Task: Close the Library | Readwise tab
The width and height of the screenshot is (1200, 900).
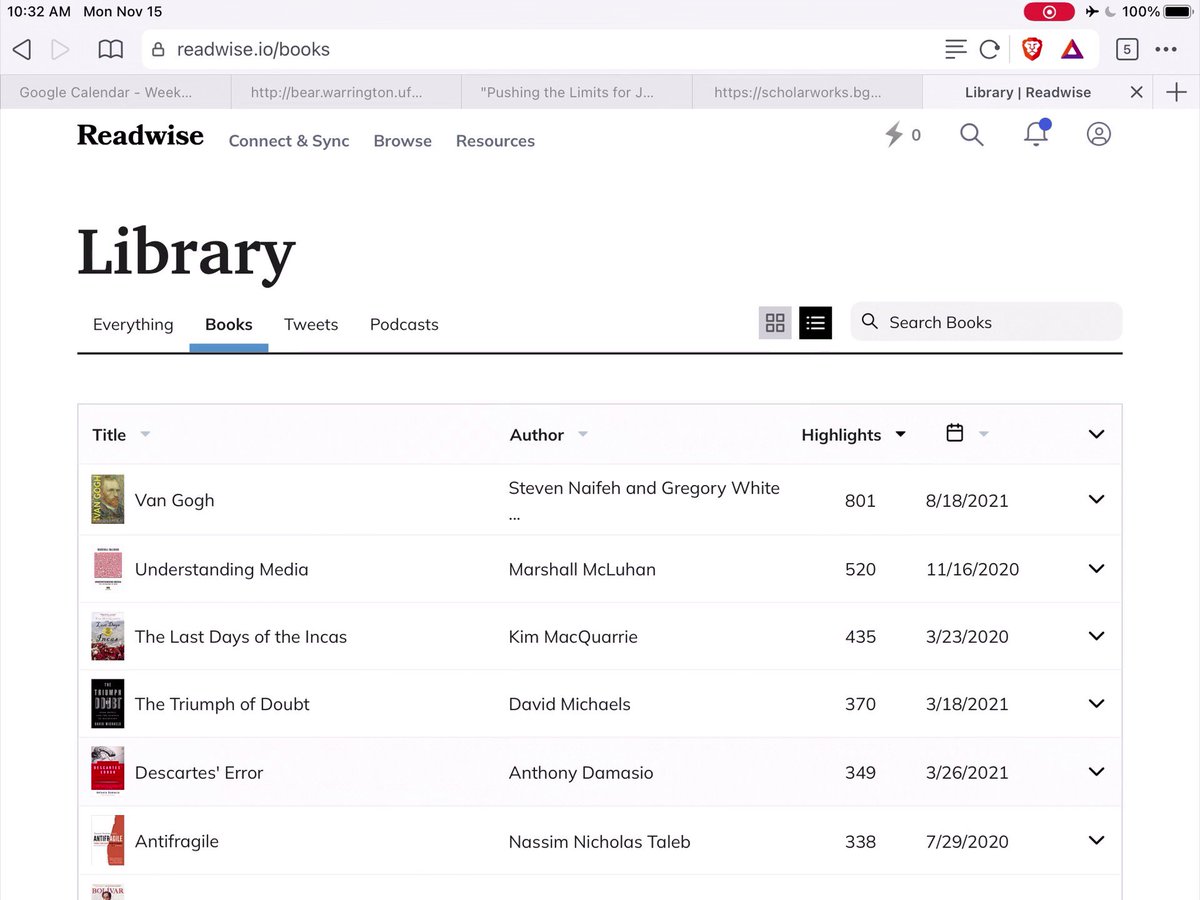Action: pos(1136,92)
